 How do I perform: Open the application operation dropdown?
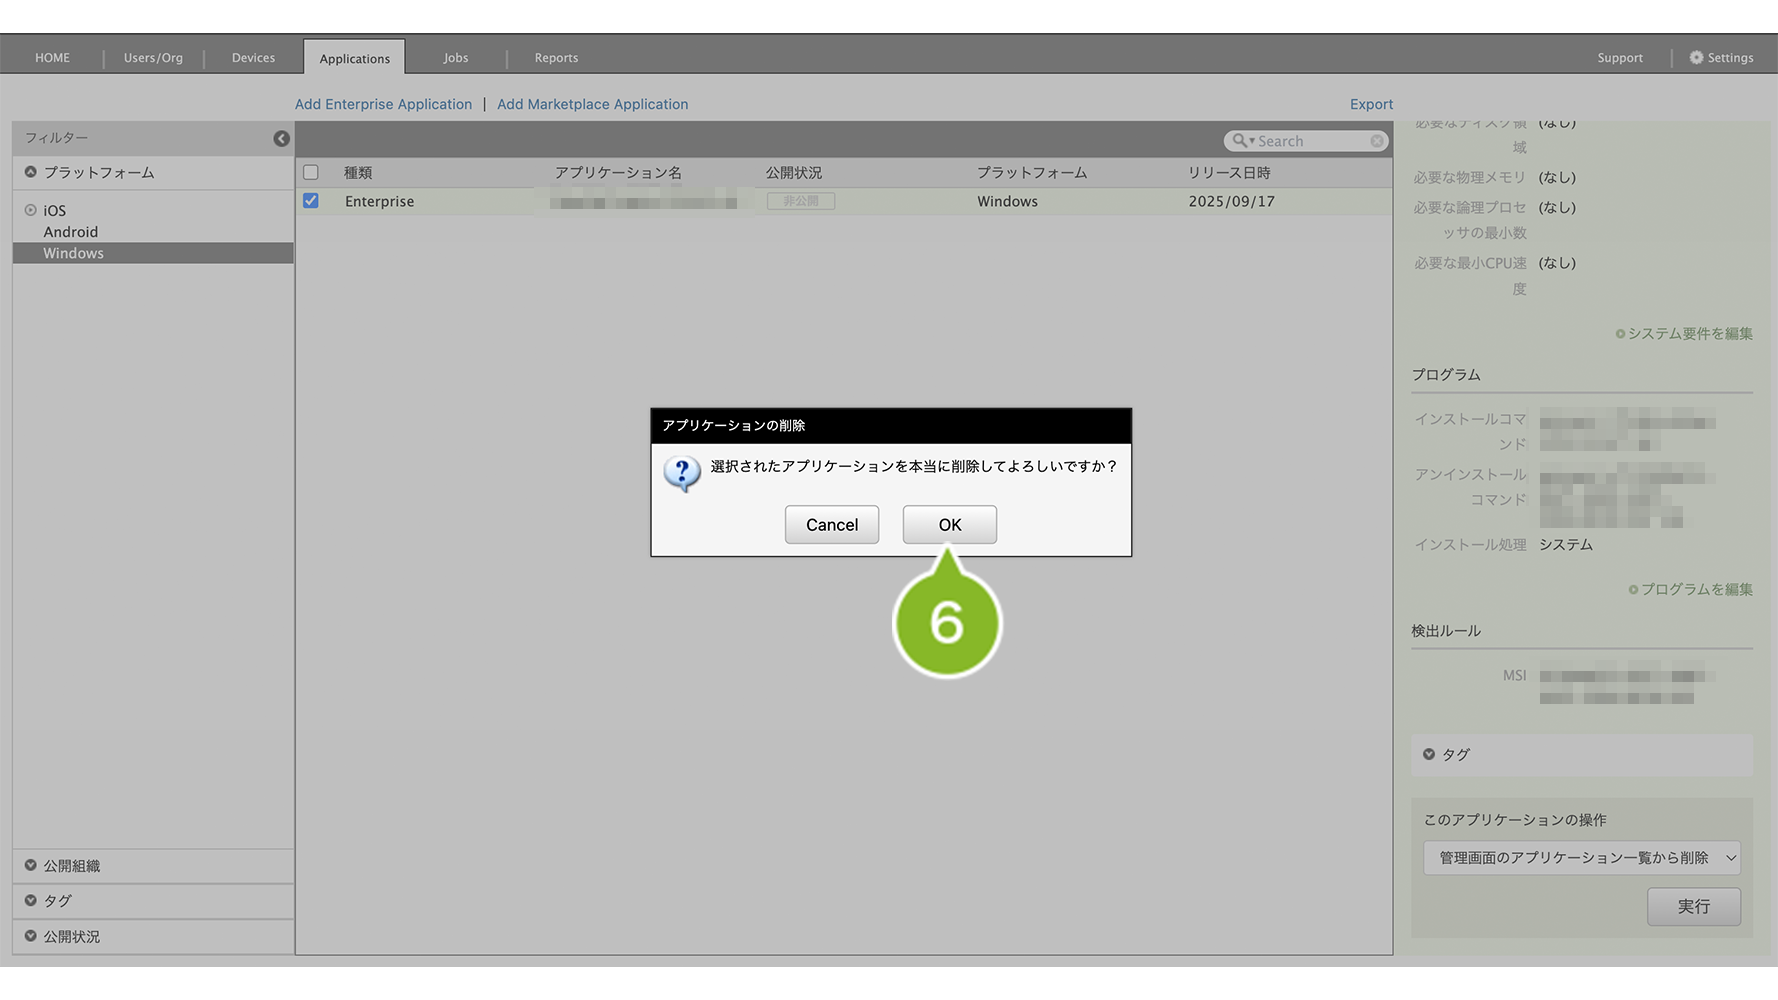[x=1581, y=858]
